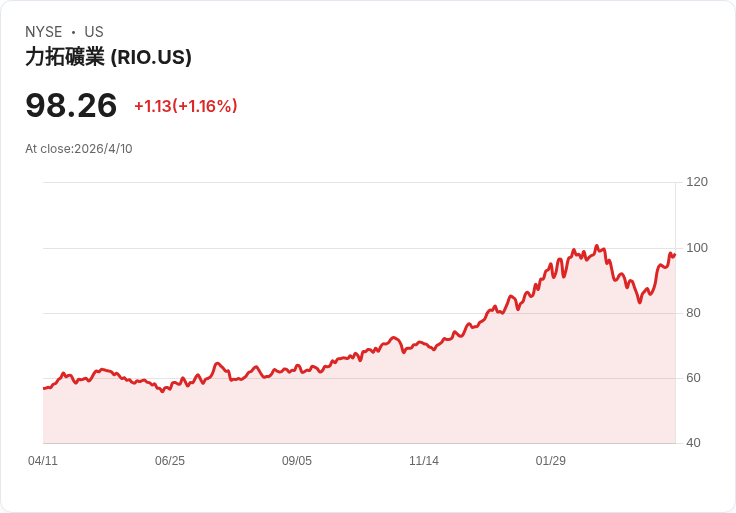Click the rightmost end of the price line
Screen dimensions: 736x513
675,255
